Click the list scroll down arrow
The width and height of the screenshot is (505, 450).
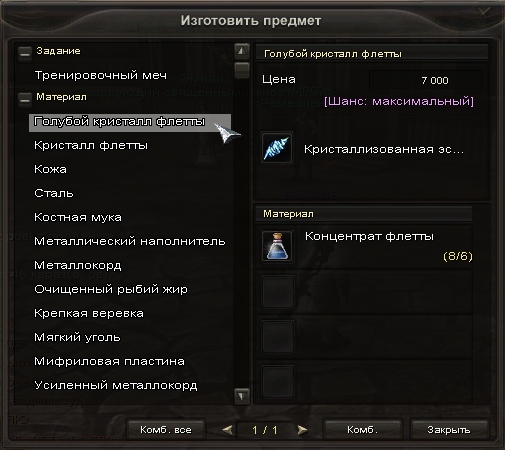(x=242, y=396)
